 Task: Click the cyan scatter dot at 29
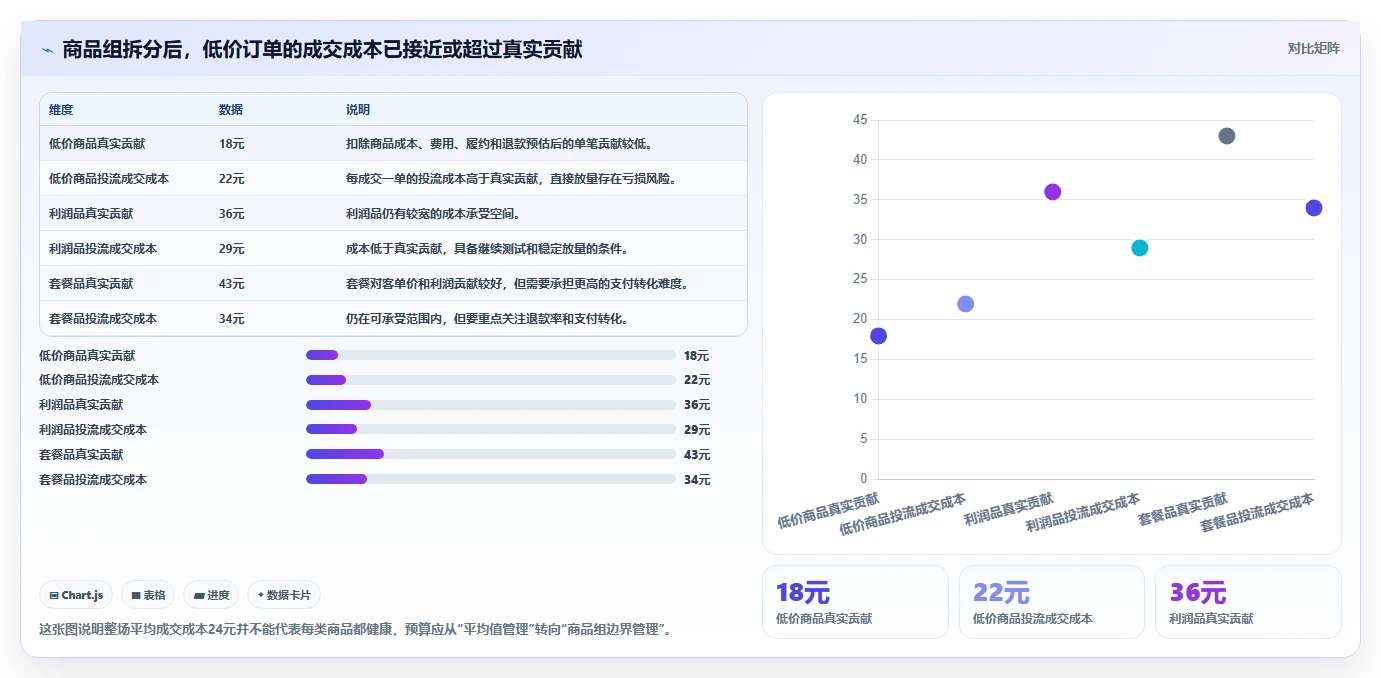click(x=1139, y=248)
